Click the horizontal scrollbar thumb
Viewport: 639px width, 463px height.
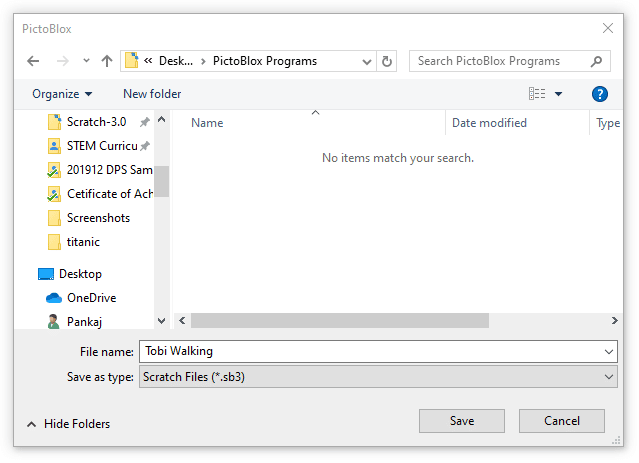[340, 321]
